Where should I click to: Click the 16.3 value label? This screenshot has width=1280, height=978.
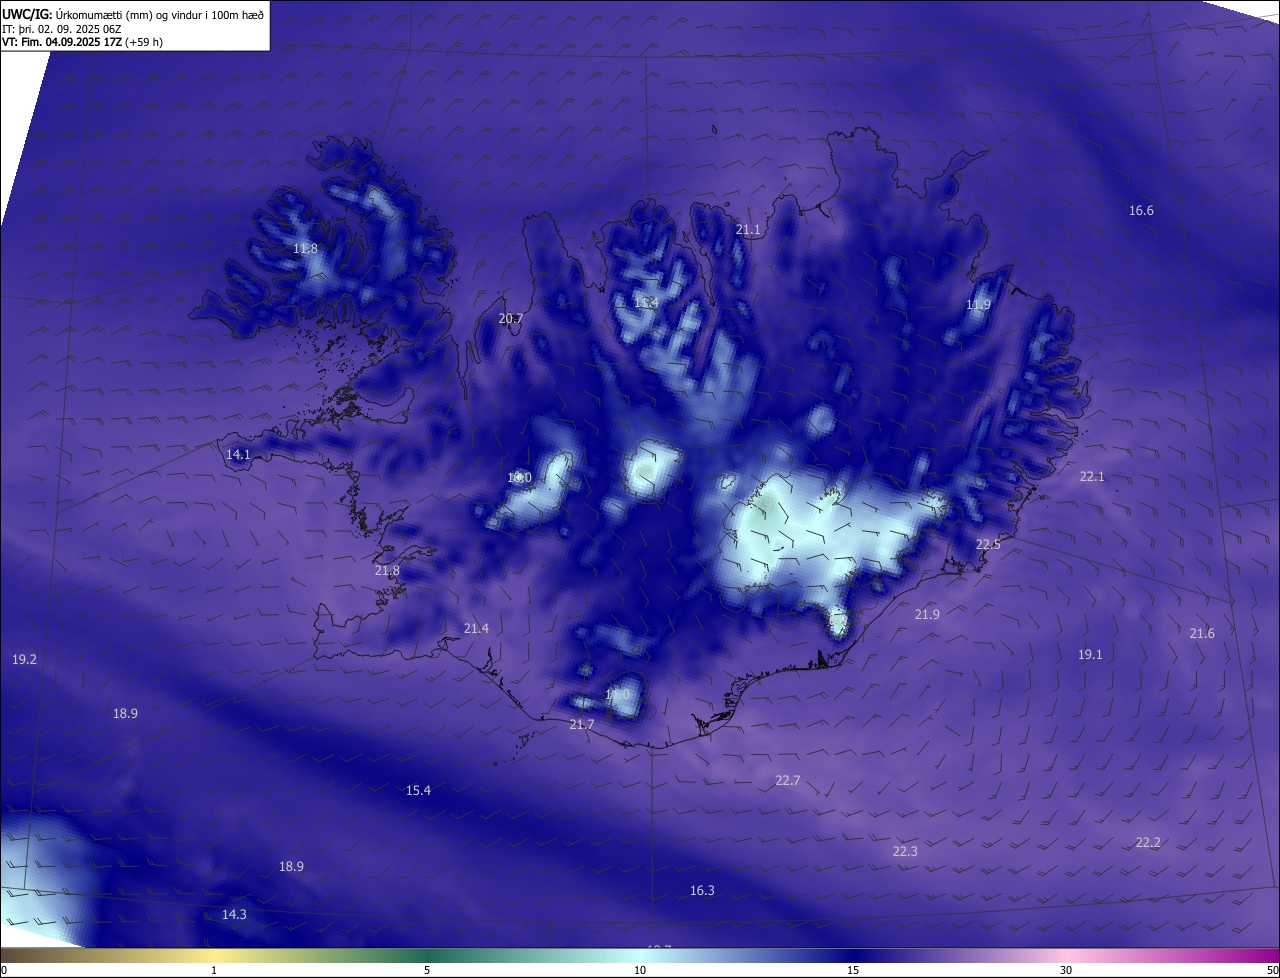pyautogui.click(x=702, y=890)
